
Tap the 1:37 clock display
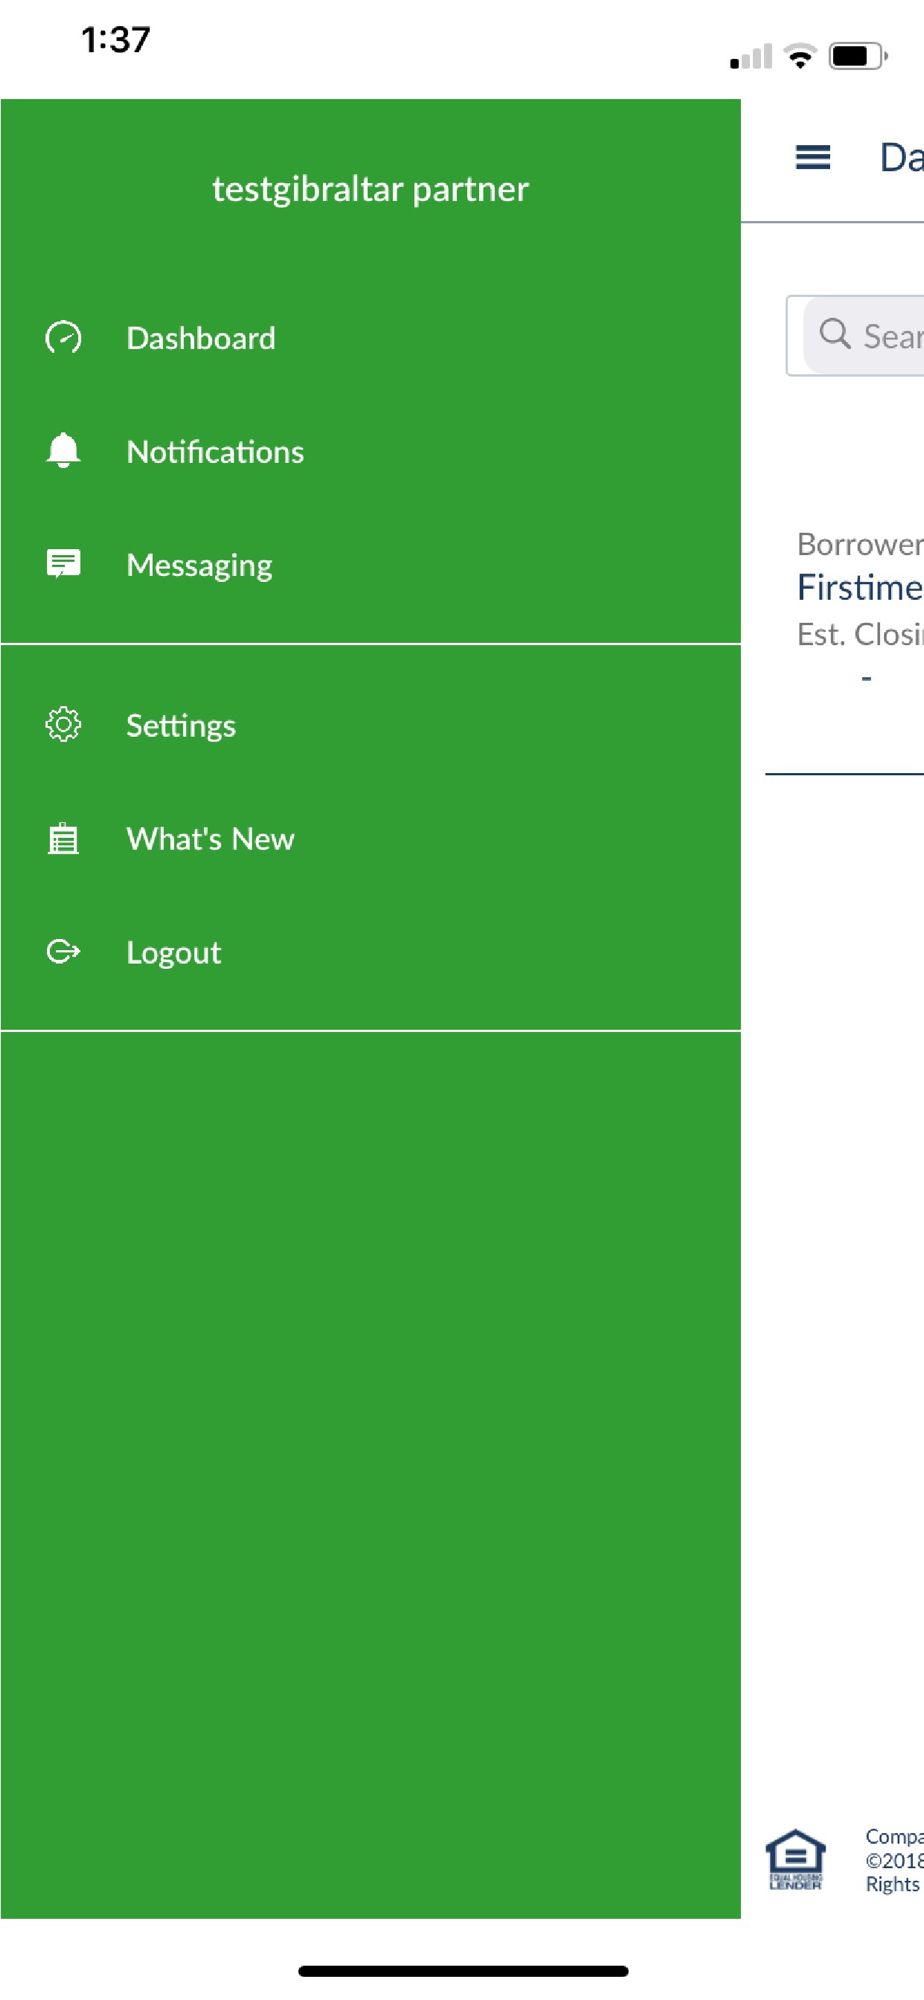point(116,40)
